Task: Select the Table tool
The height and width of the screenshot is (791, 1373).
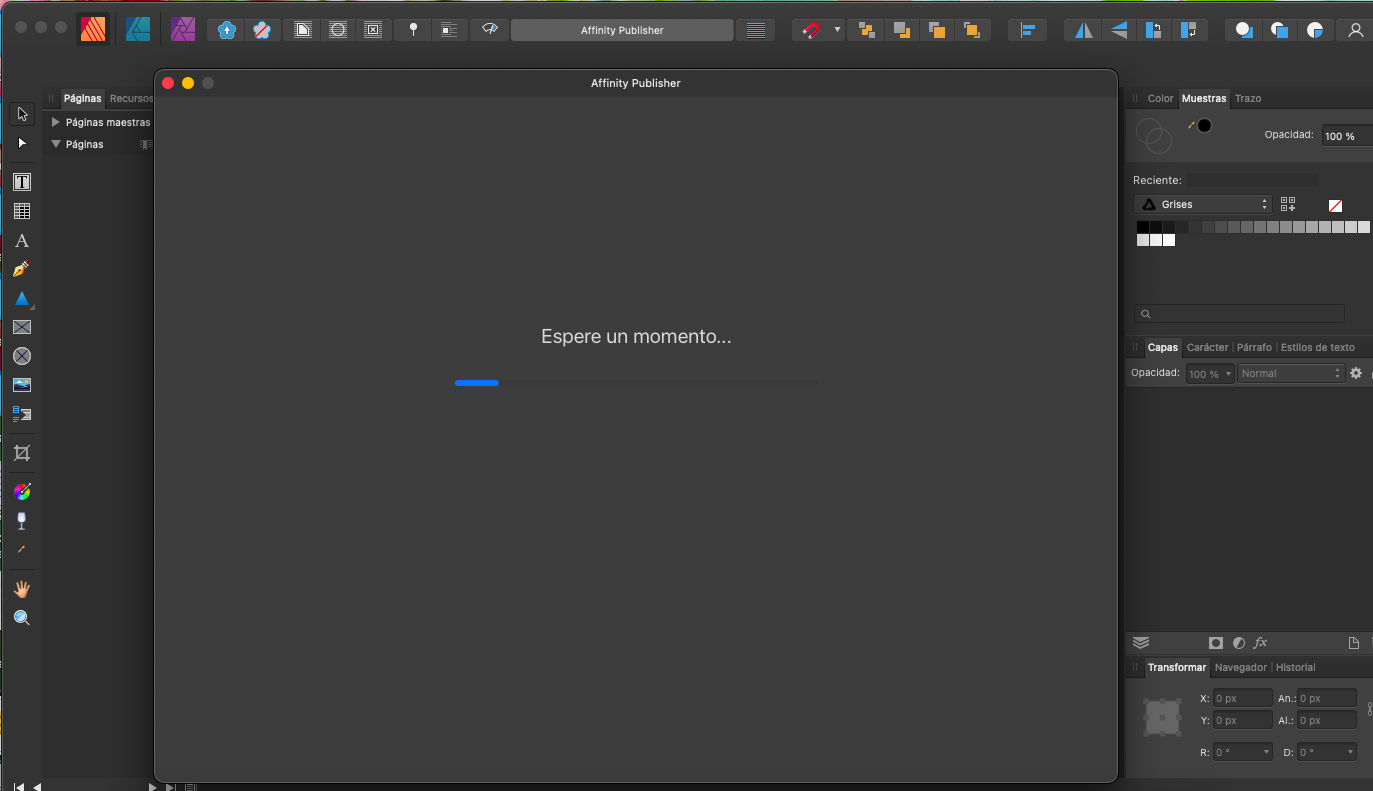Action: point(21,210)
